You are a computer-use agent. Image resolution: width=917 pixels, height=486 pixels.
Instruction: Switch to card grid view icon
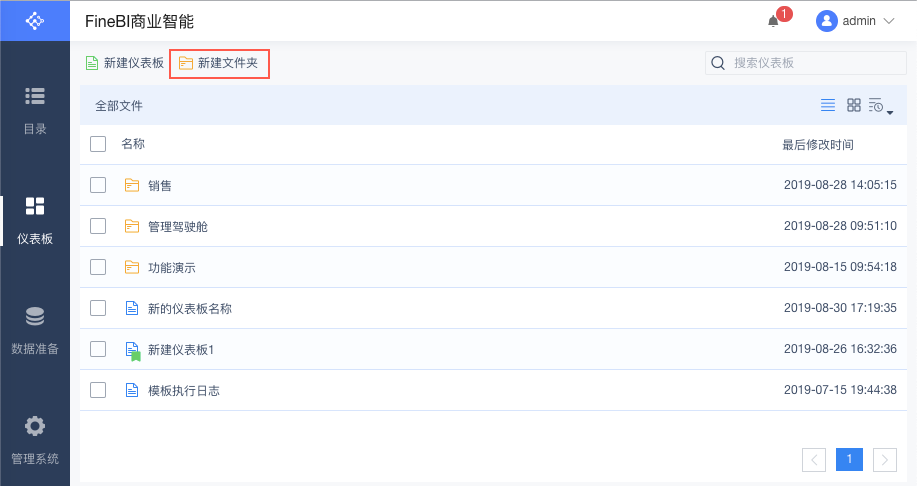click(x=854, y=105)
